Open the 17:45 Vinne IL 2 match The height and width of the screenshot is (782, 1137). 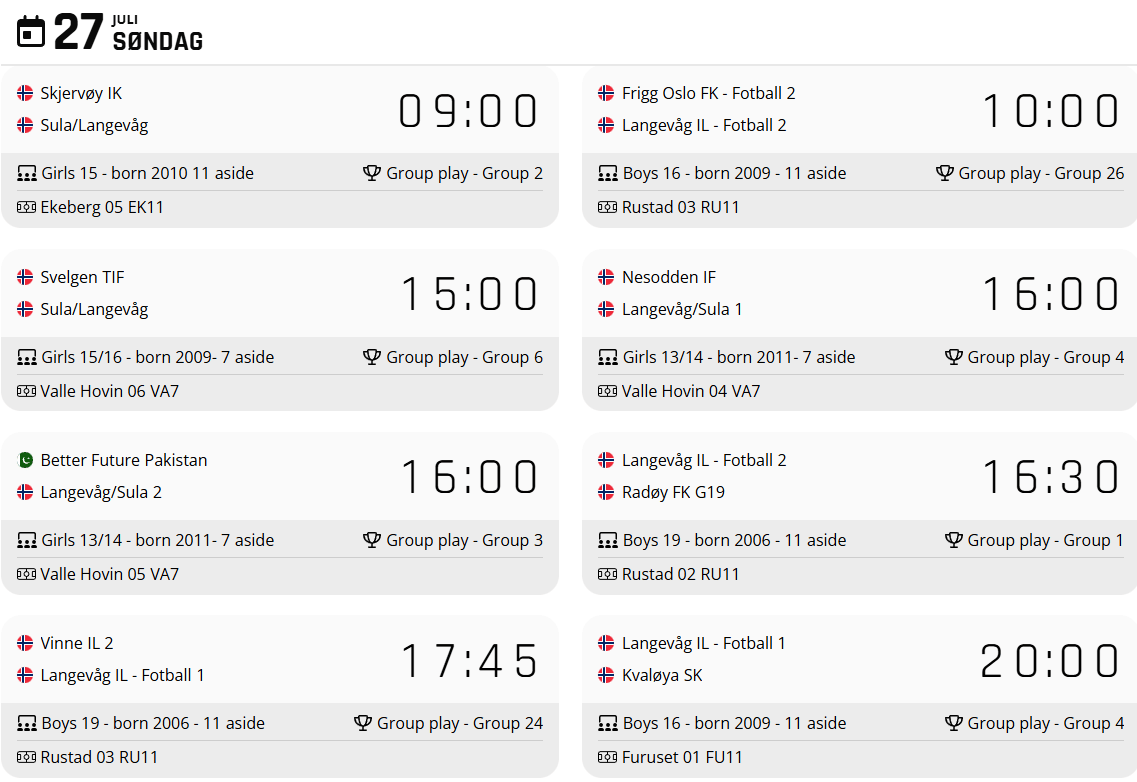(470, 660)
